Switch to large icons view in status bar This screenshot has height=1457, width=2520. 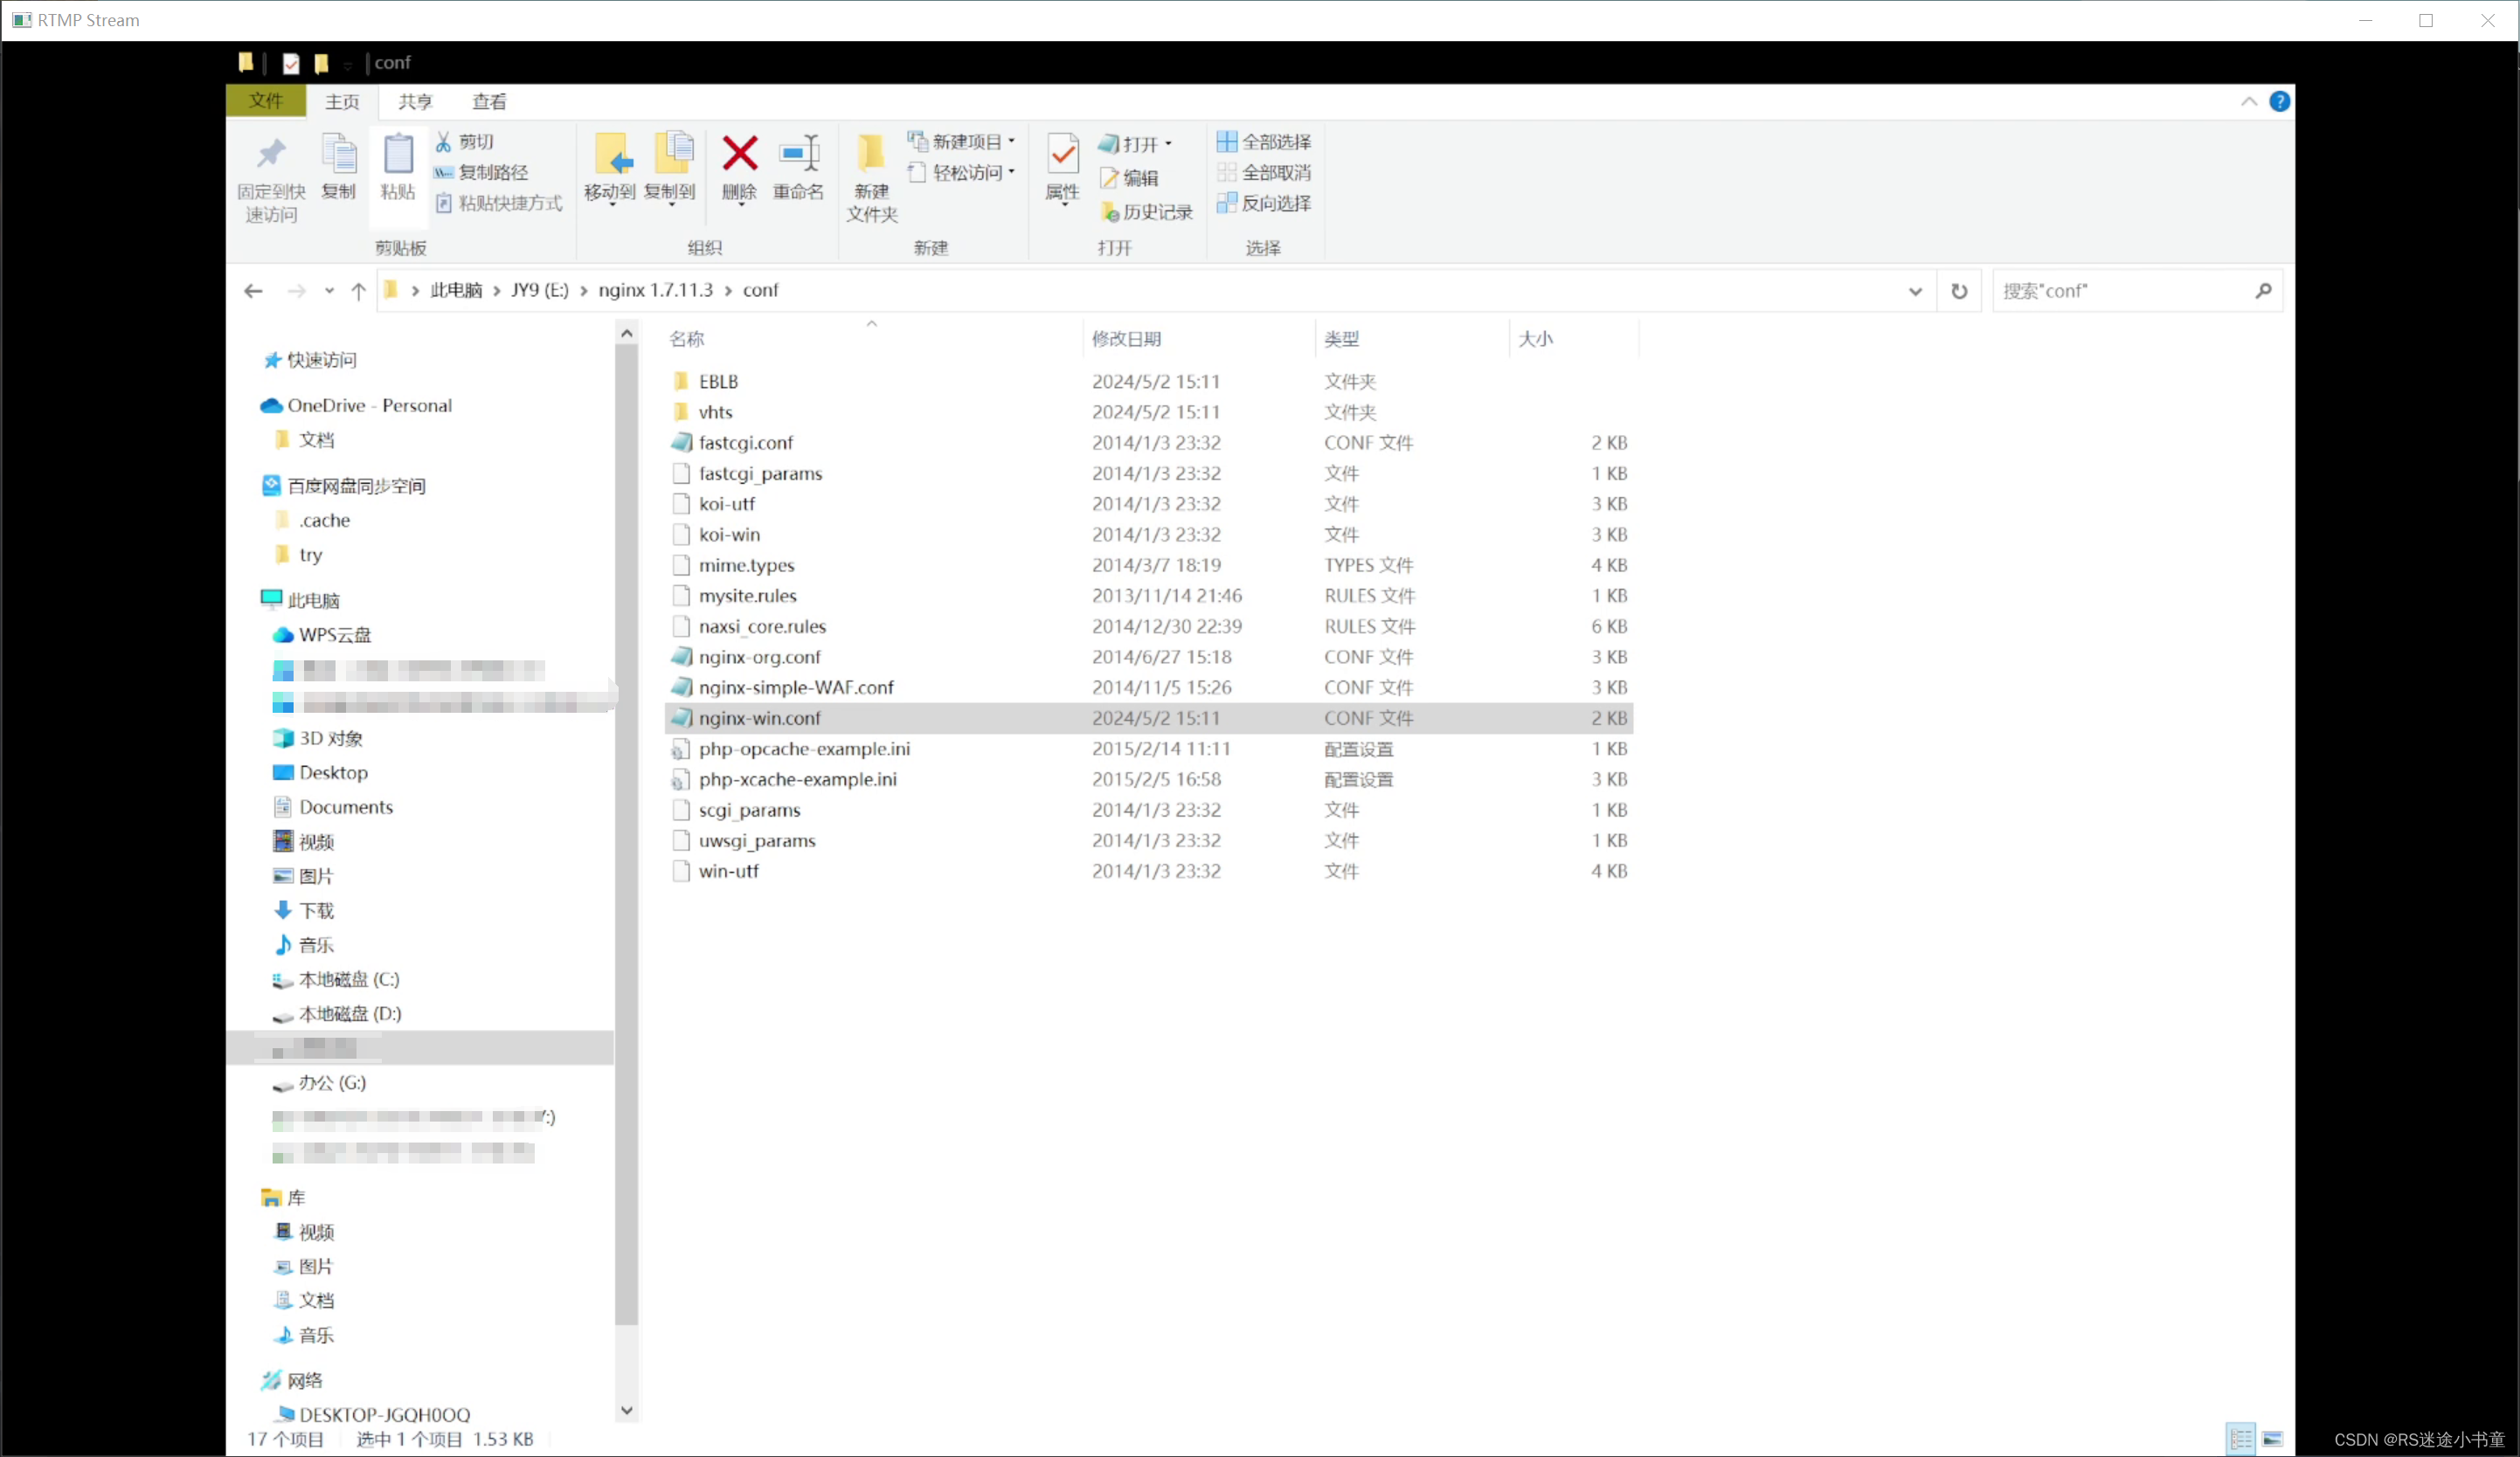pyautogui.click(x=2272, y=1439)
